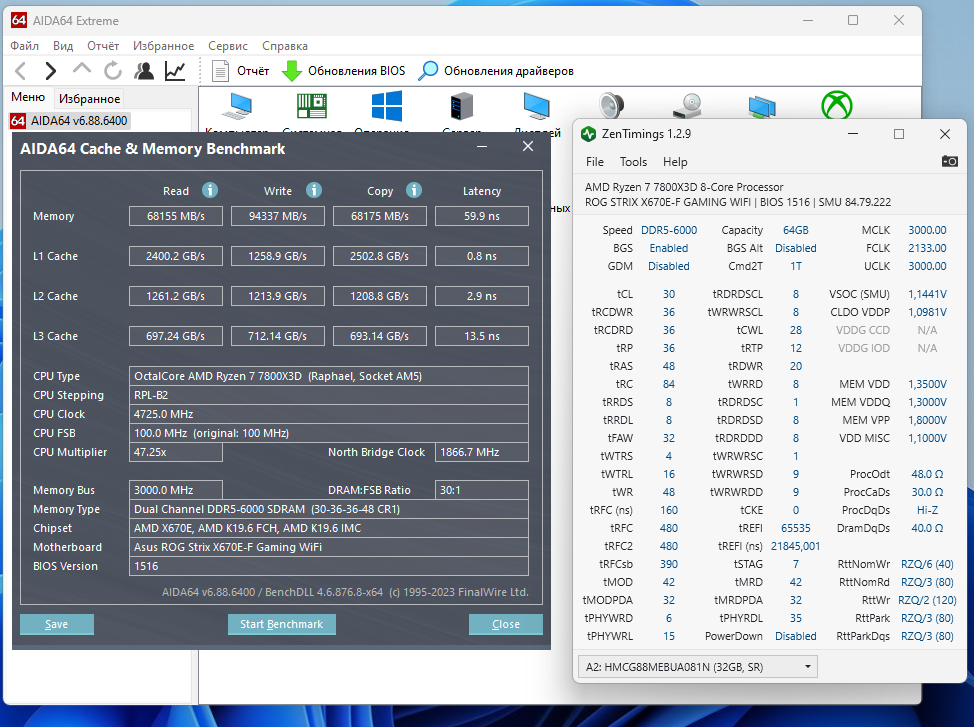
Task: Click the AIDA64 Extreme title bar icon
Action: tap(19, 21)
